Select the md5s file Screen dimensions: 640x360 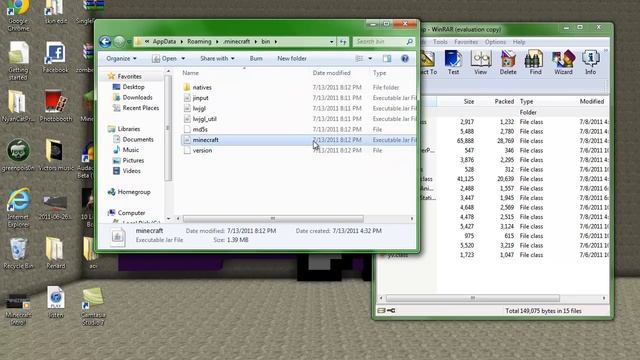pos(196,129)
